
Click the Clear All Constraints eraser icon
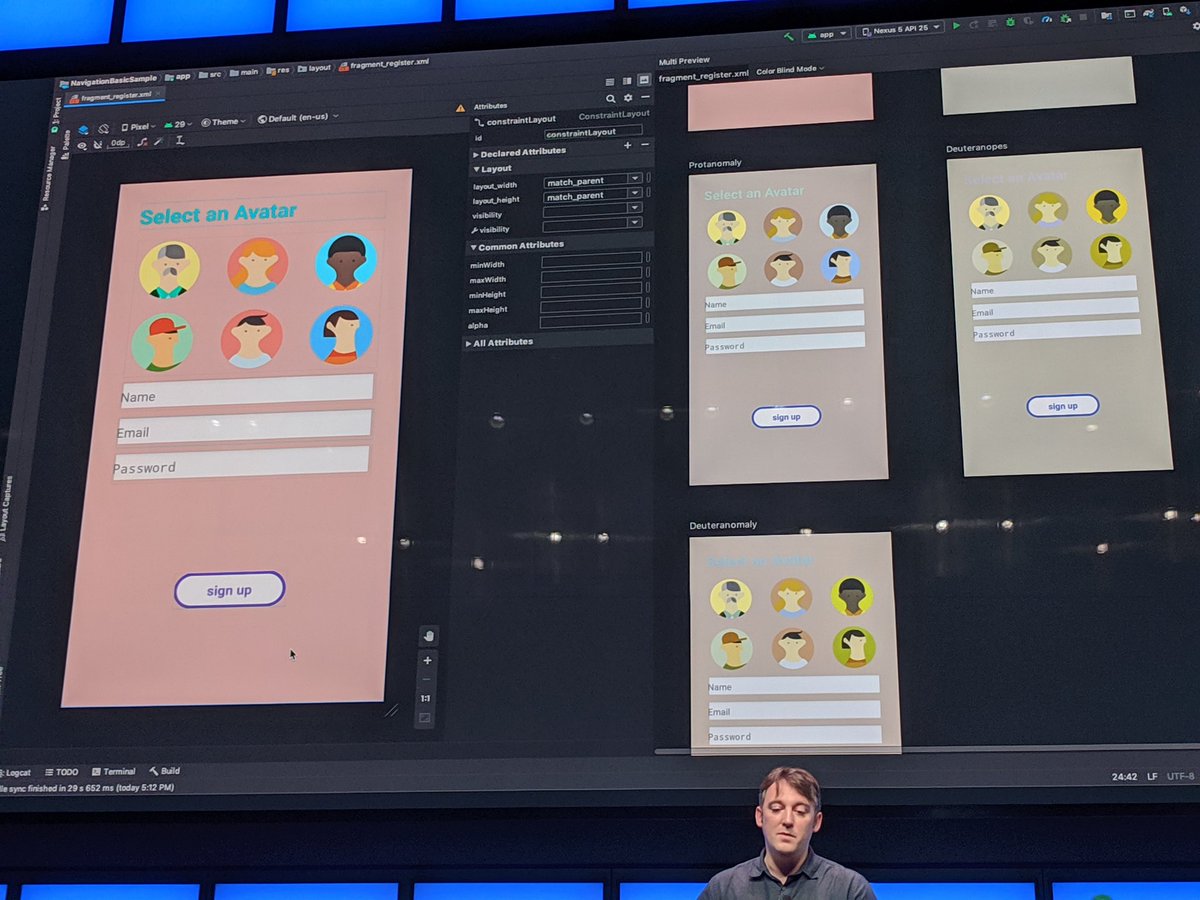click(97, 143)
